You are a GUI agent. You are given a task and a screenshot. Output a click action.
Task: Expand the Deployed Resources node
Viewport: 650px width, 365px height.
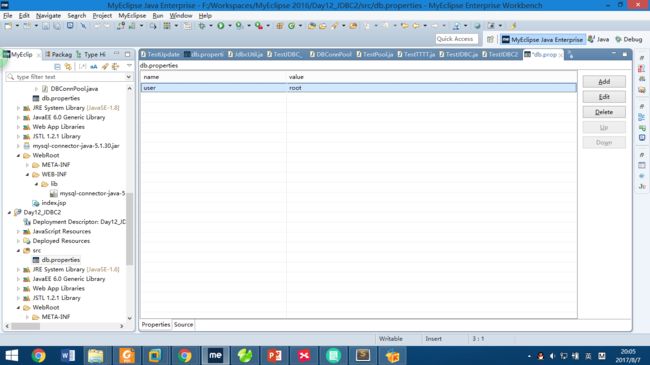point(18,241)
